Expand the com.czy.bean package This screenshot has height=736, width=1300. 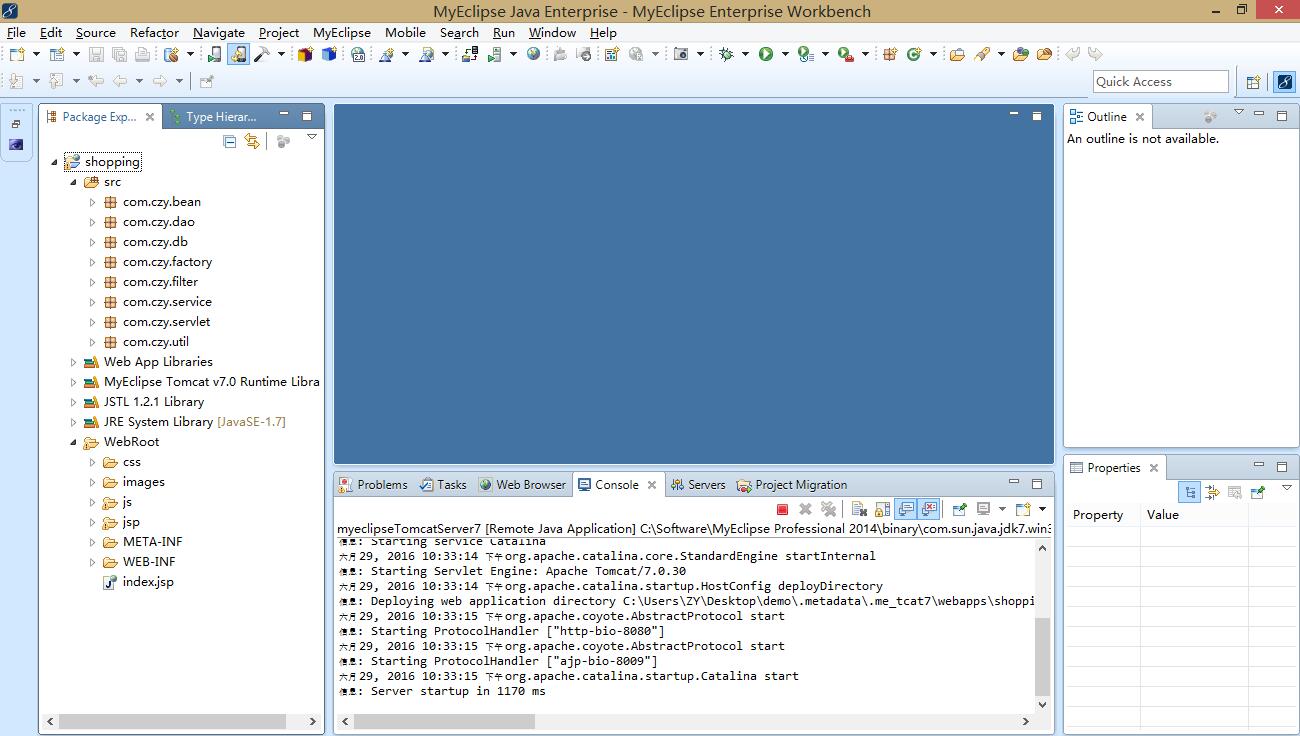coord(92,202)
